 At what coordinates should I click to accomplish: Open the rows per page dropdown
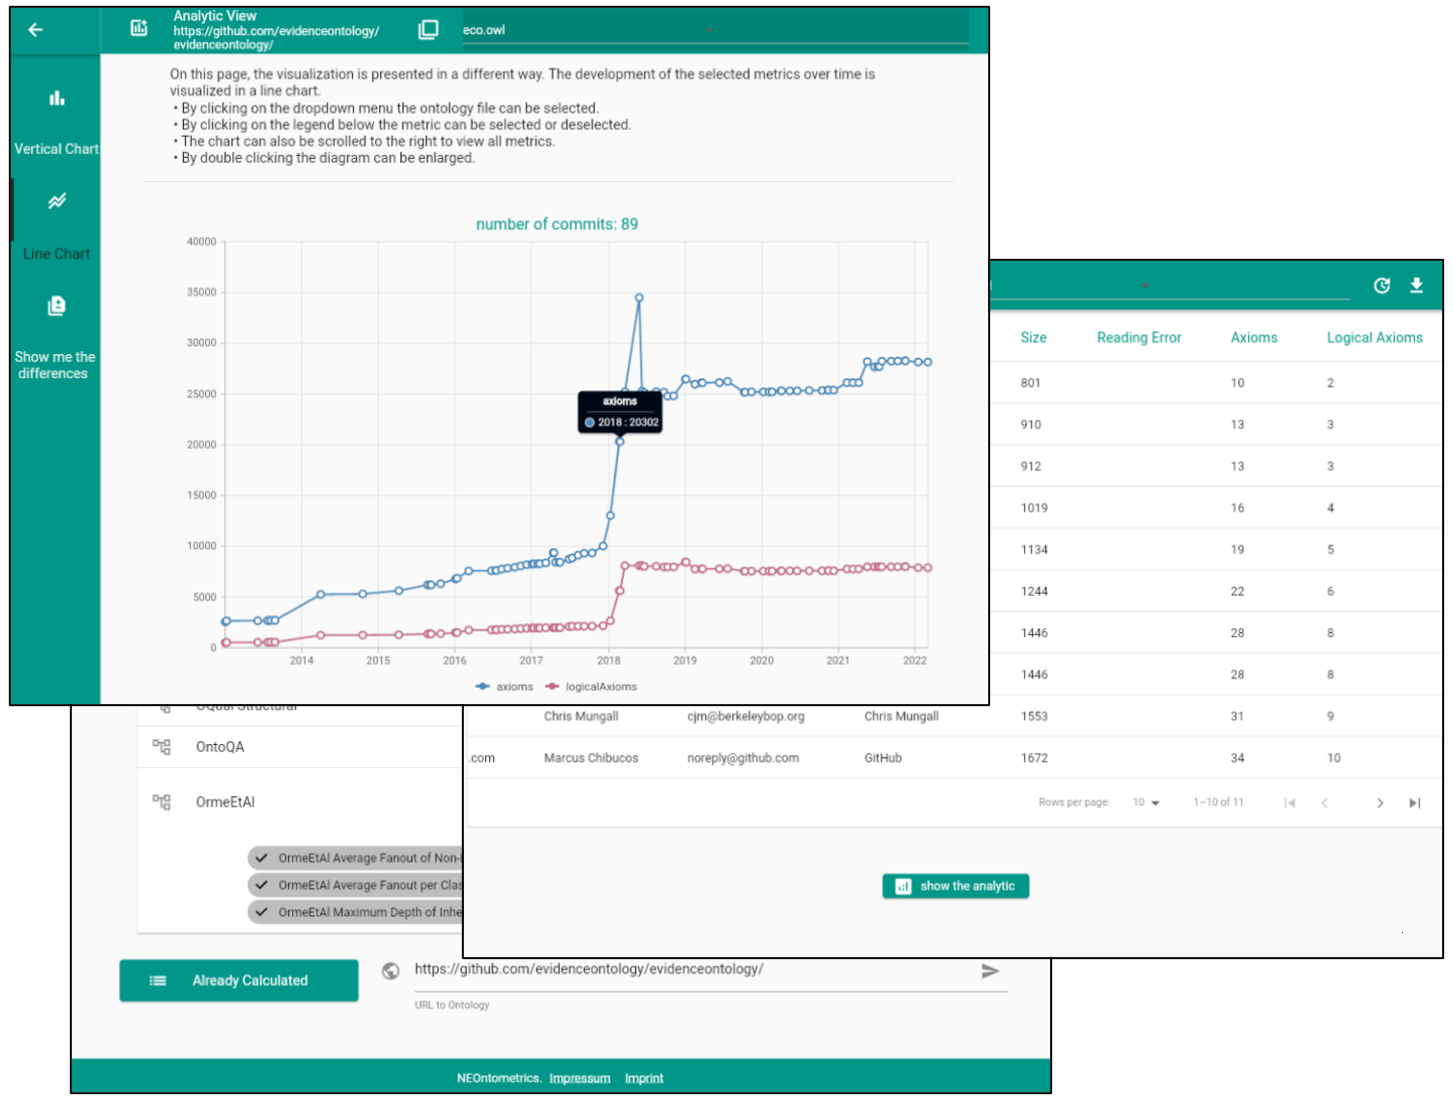(x=1146, y=803)
